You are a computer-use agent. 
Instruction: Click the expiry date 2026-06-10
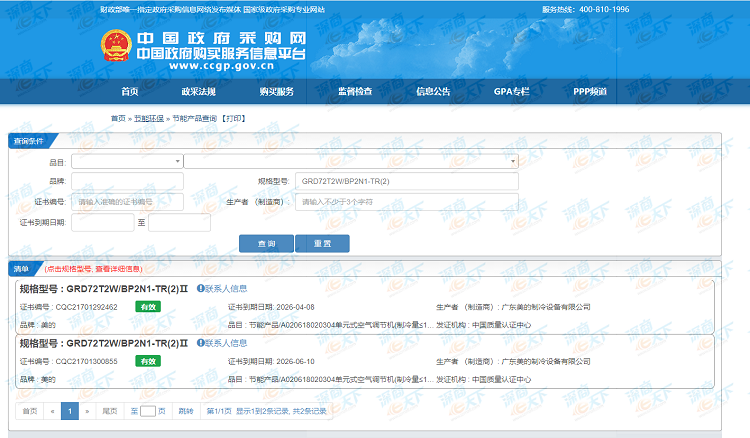pos(296,361)
